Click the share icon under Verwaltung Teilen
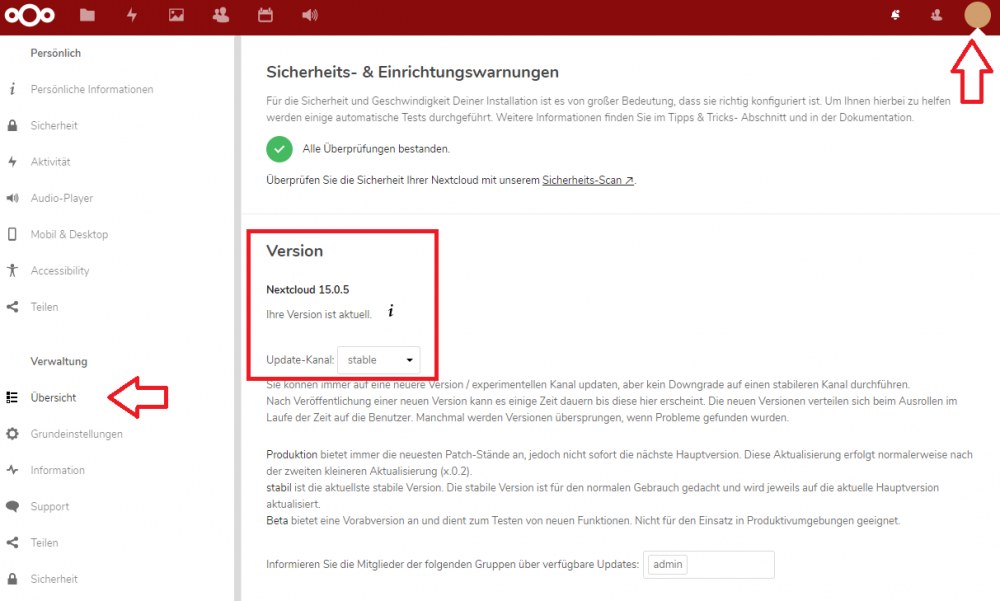Screen dimensions: 1000x601 (12, 543)
